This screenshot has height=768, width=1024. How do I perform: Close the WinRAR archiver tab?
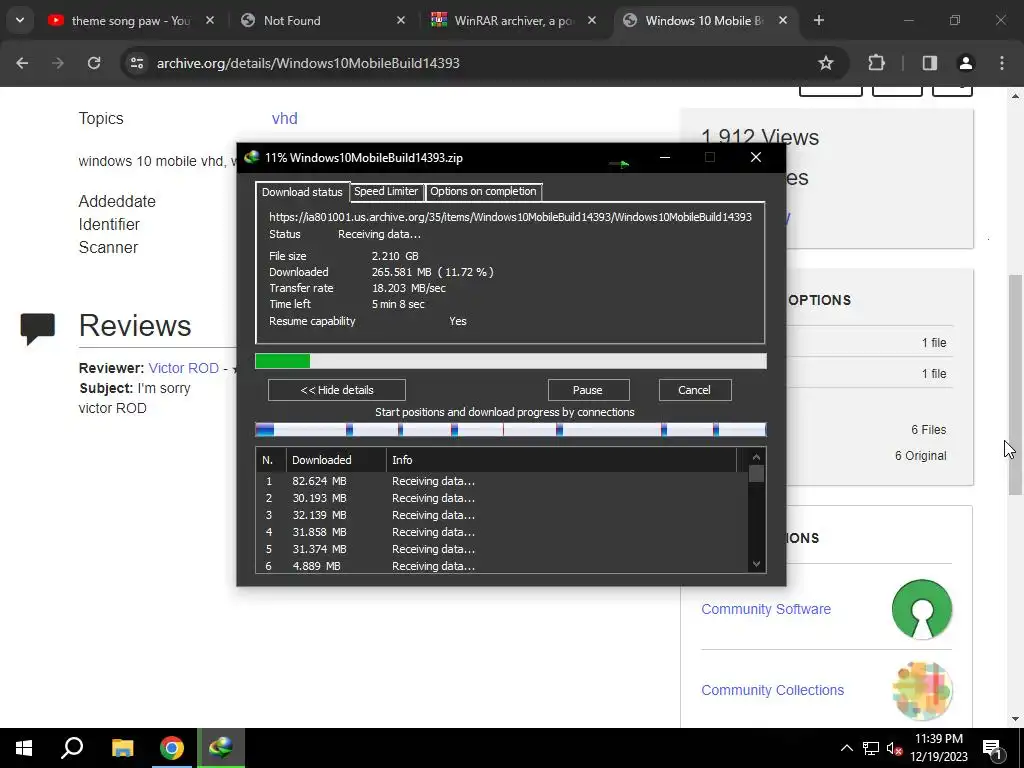coord(592,20)
